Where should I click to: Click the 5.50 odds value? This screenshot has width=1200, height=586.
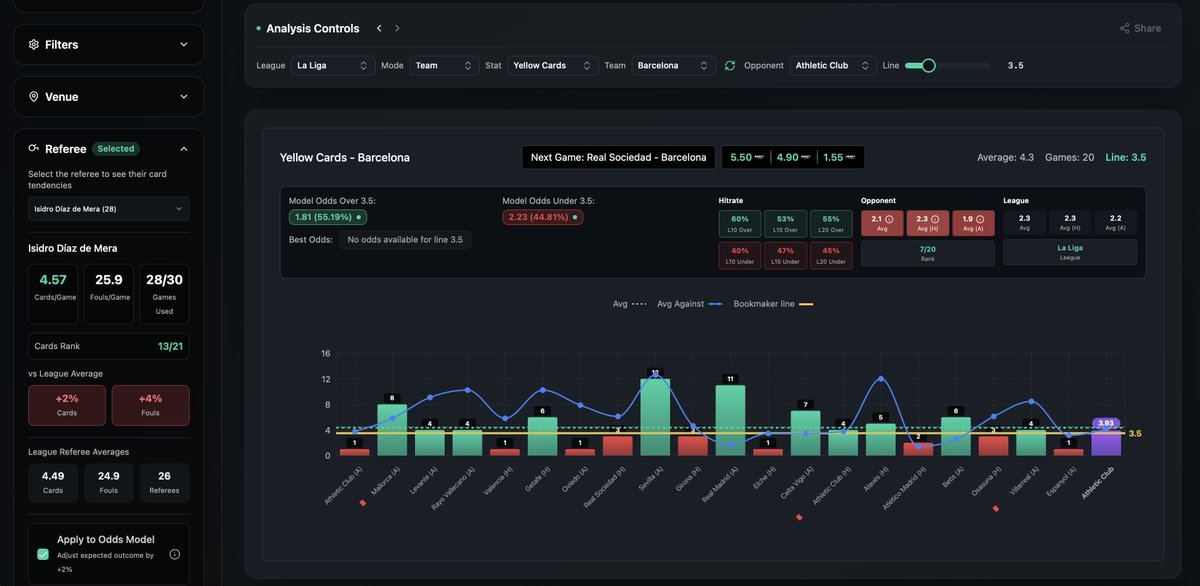coord(740,157)
